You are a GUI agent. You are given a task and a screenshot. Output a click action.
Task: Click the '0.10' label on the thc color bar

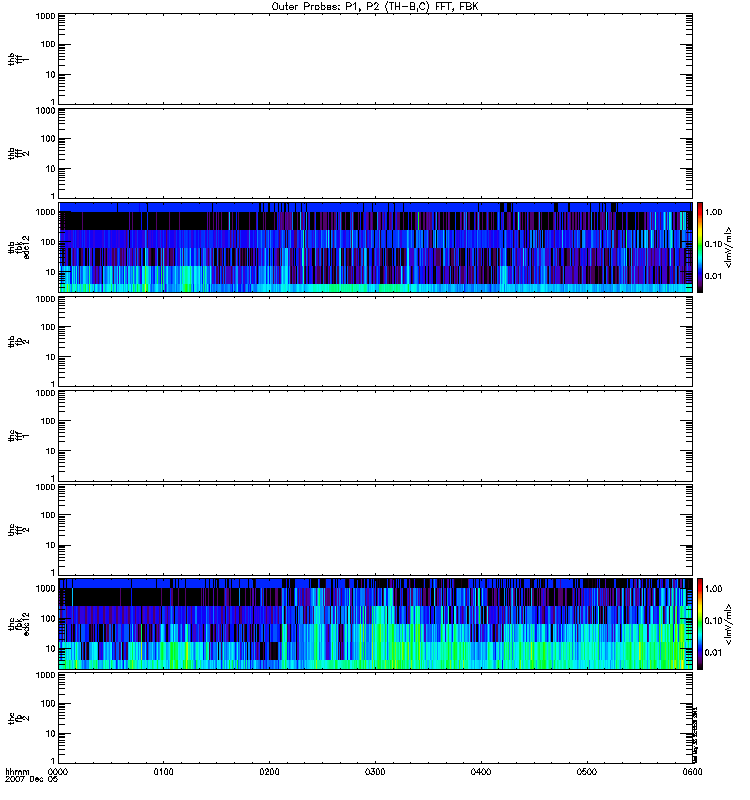(x=713, y=621)
